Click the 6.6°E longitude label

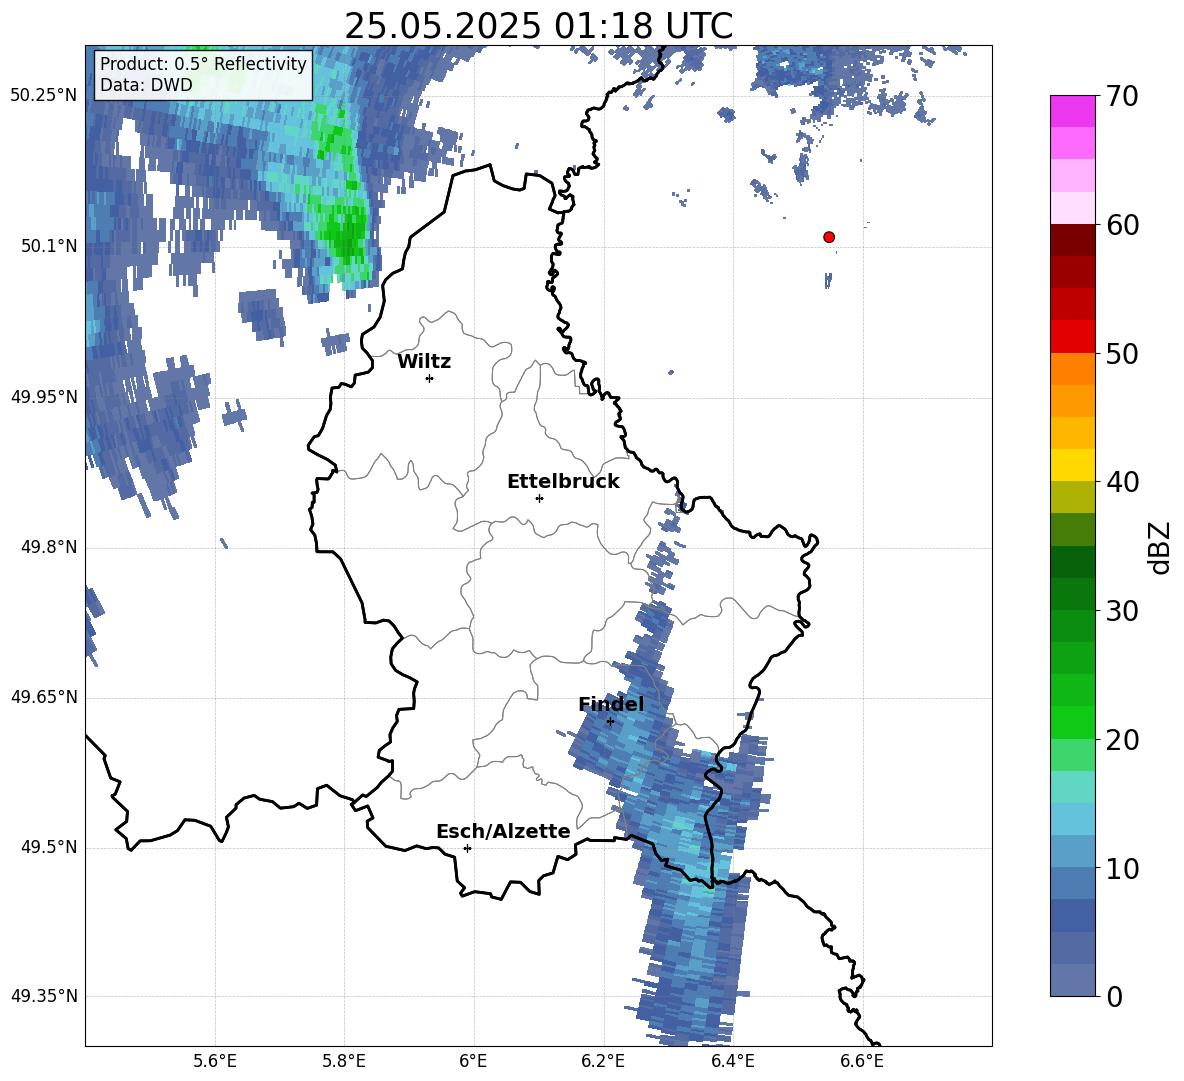[x=862, y=1061]
